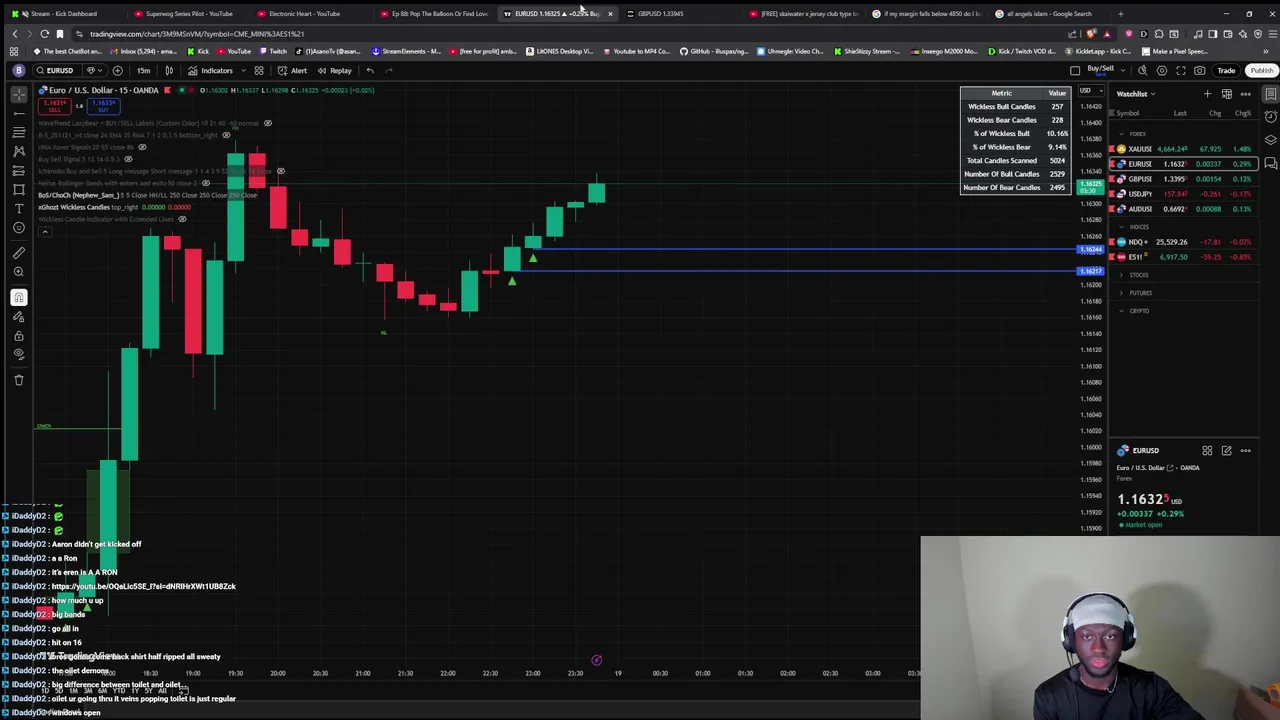Viewport: 1280px width, 720px height.
Task: Open watchlist advanced view icon
Action: tap(1227, 94)
